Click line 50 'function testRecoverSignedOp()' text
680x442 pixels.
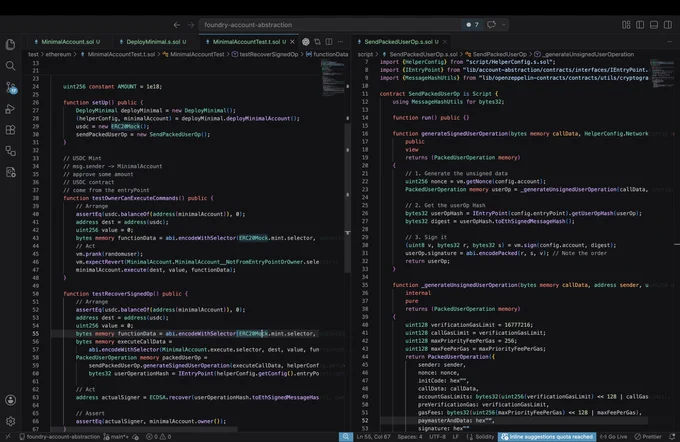point(111,294)
